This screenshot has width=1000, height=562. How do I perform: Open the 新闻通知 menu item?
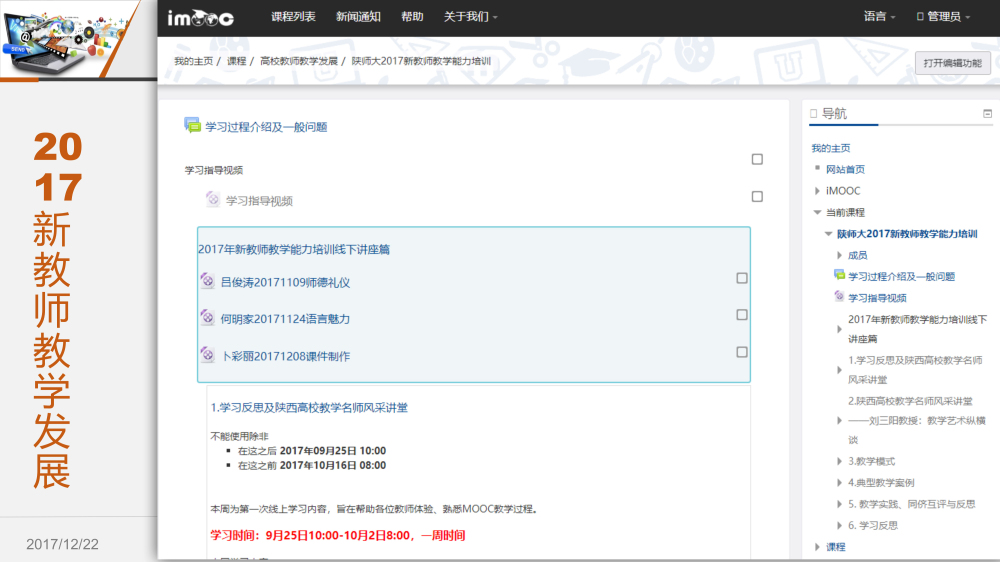tap(358, 17)
